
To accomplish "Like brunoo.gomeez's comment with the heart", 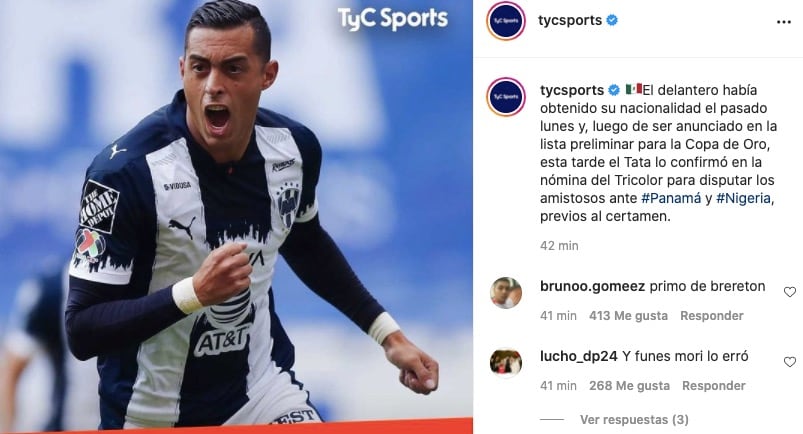I will pos(790,292).
